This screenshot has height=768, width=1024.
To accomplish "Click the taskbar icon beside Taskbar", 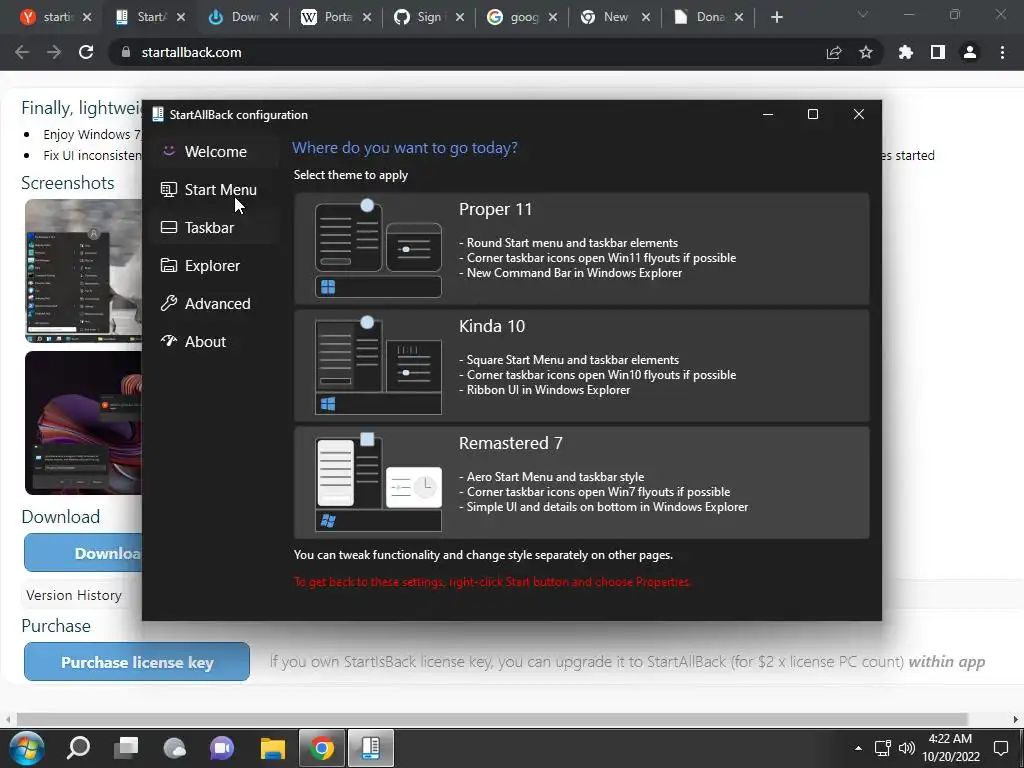I will 168,227.
